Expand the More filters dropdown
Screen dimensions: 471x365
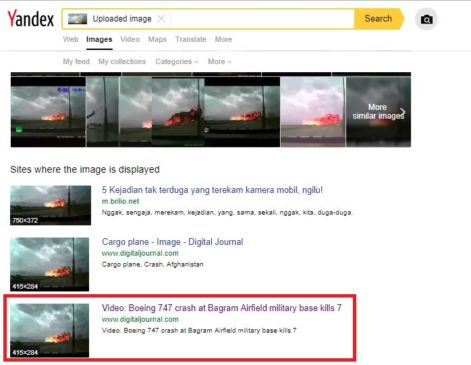(219, 62)
